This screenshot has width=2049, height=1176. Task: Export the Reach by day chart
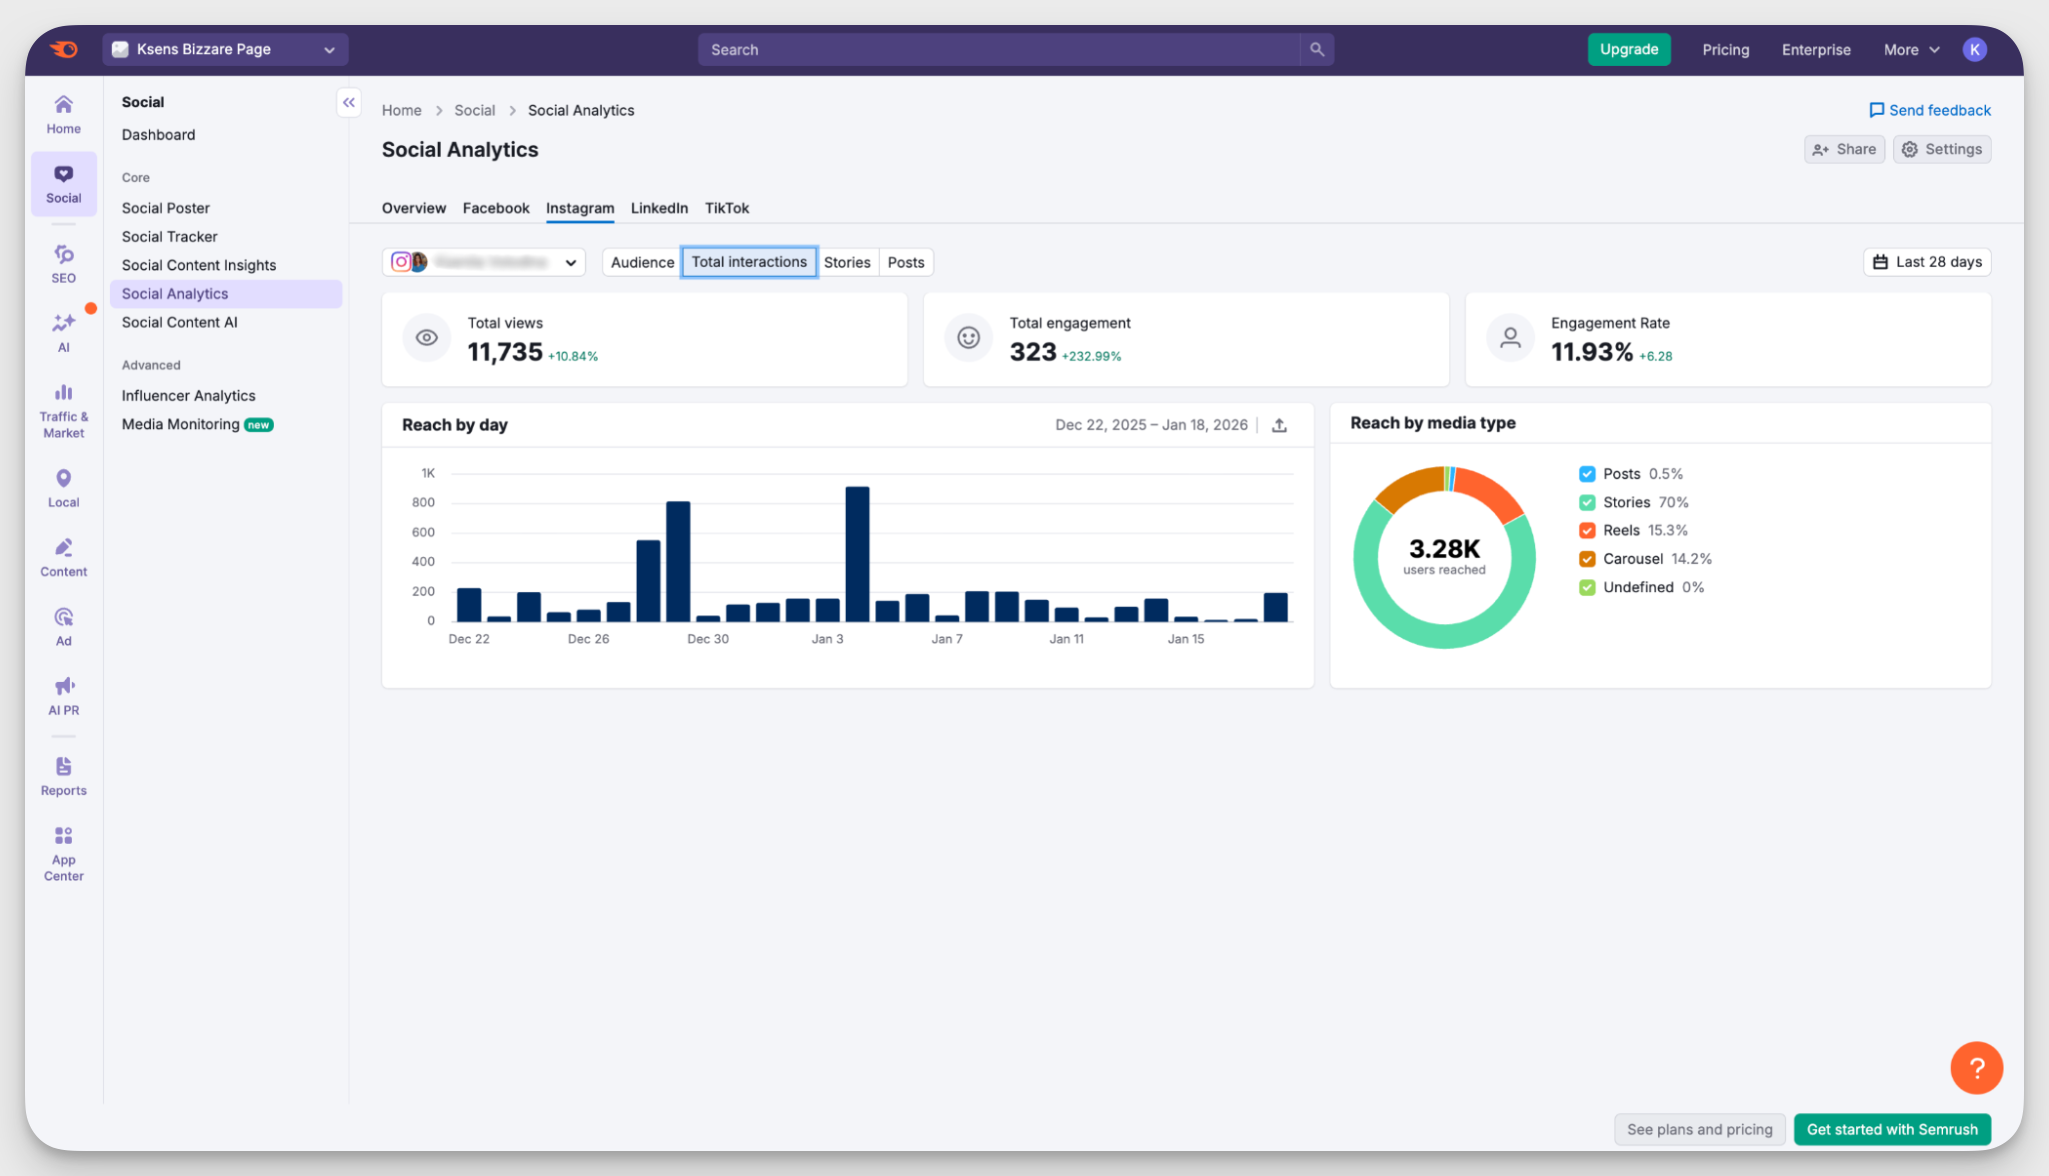pos(1280,424)
